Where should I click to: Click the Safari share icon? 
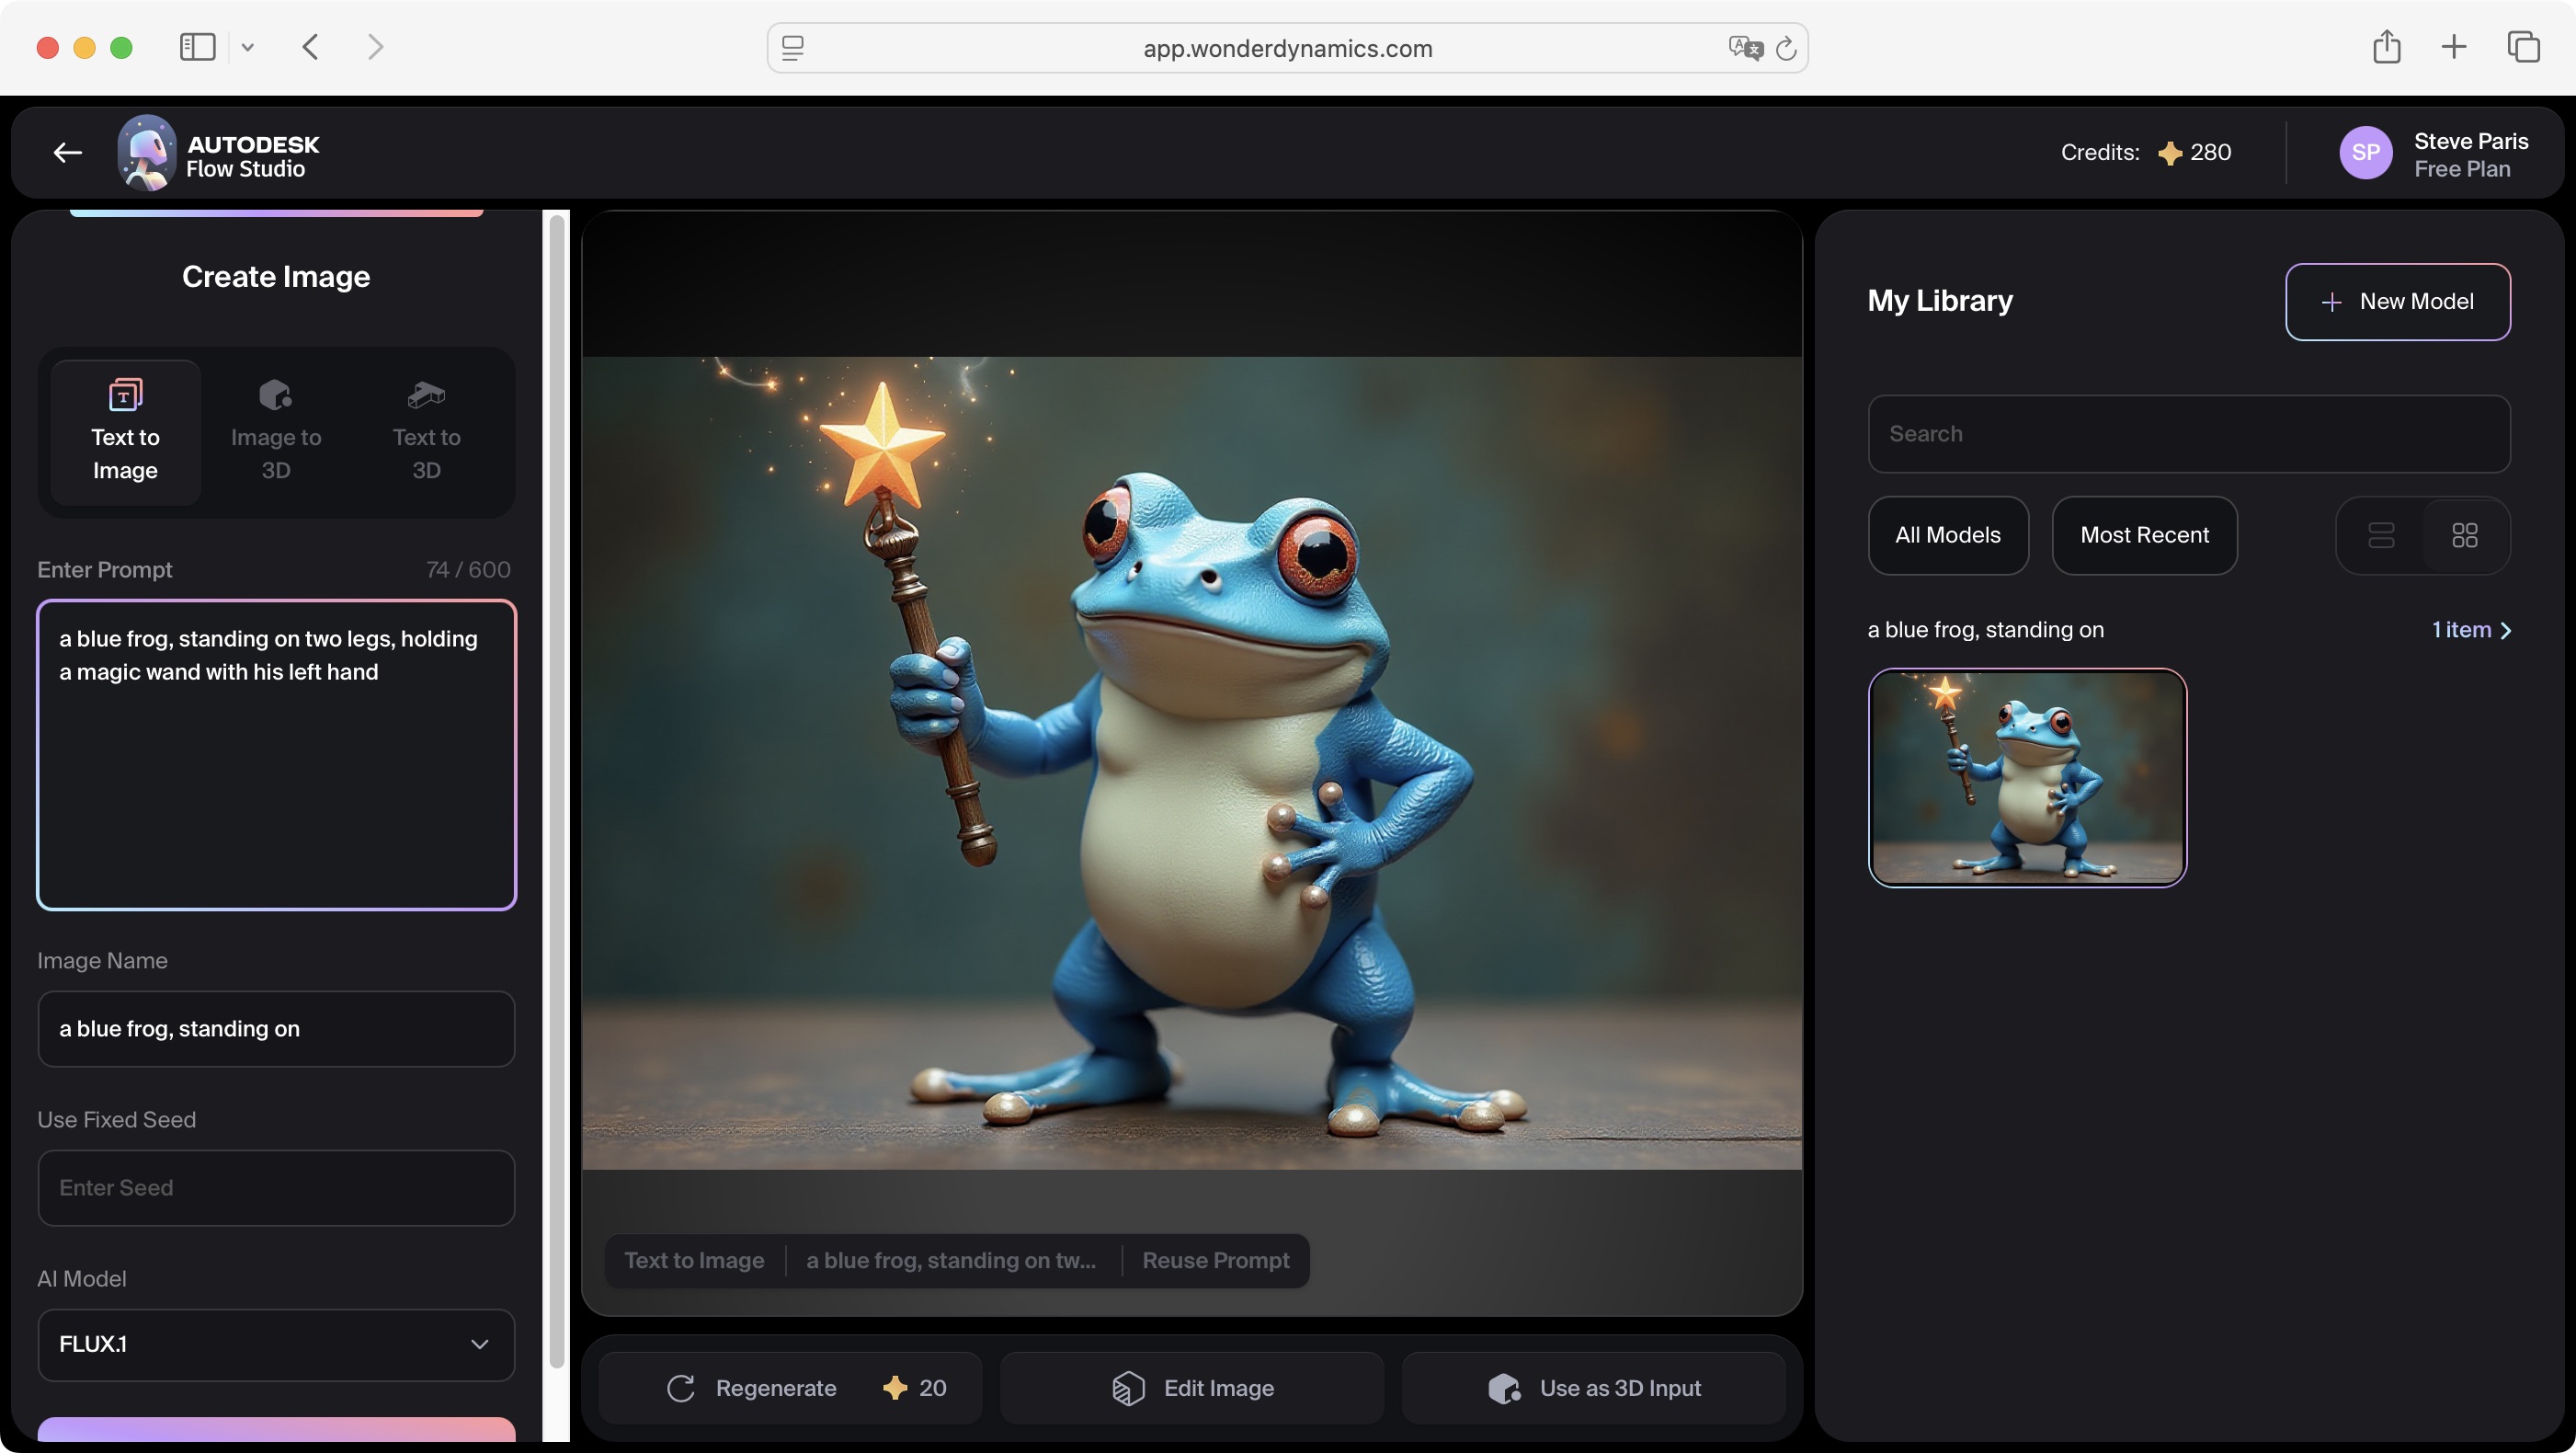pyautogui.click(x=2386, y=47)
